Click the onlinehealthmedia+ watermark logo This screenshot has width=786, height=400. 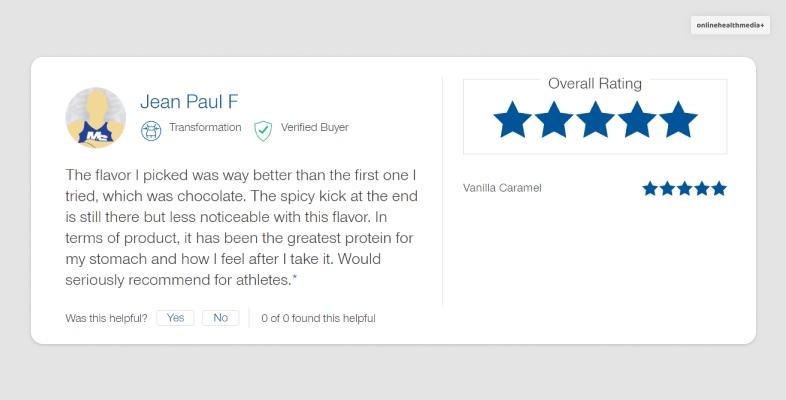(x=730, y=25)
